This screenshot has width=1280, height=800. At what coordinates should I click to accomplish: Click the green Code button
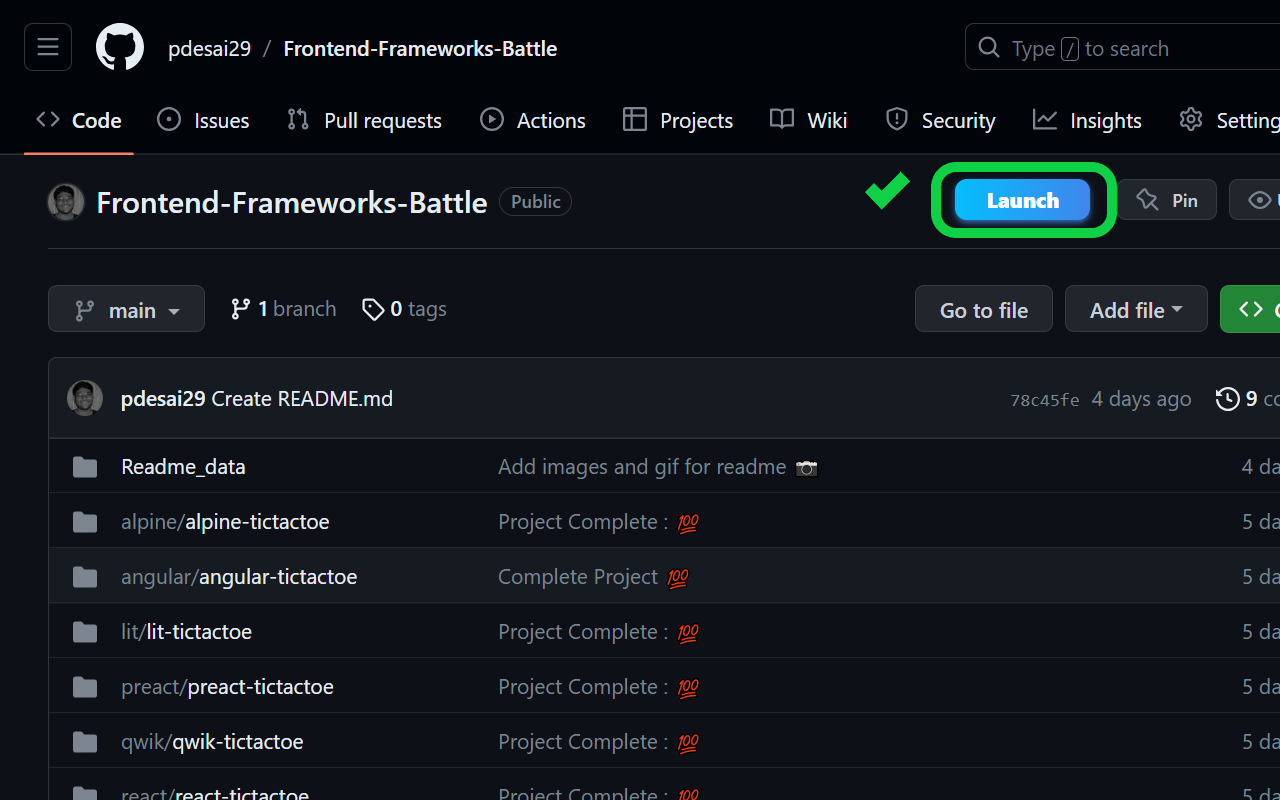1250,309
